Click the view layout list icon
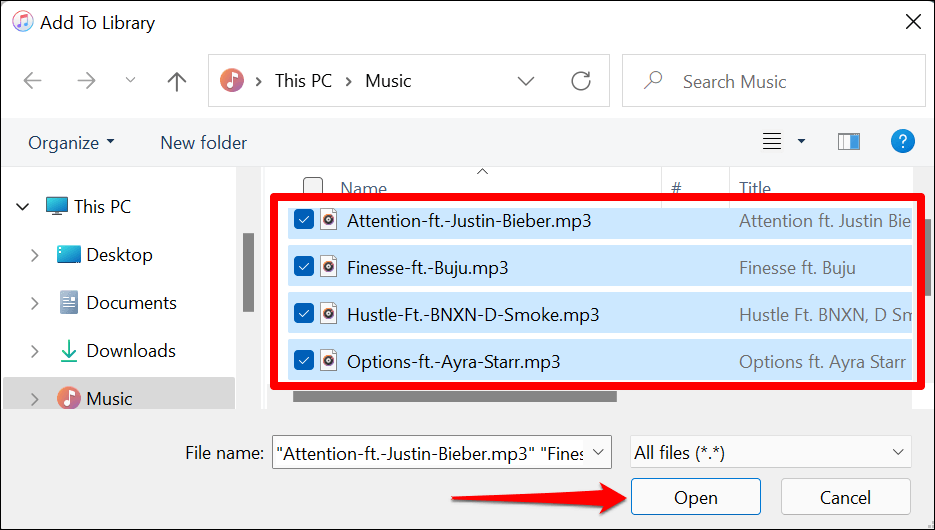Image resolution: width=935 pixels, height=530 pixels. point(772,142)
